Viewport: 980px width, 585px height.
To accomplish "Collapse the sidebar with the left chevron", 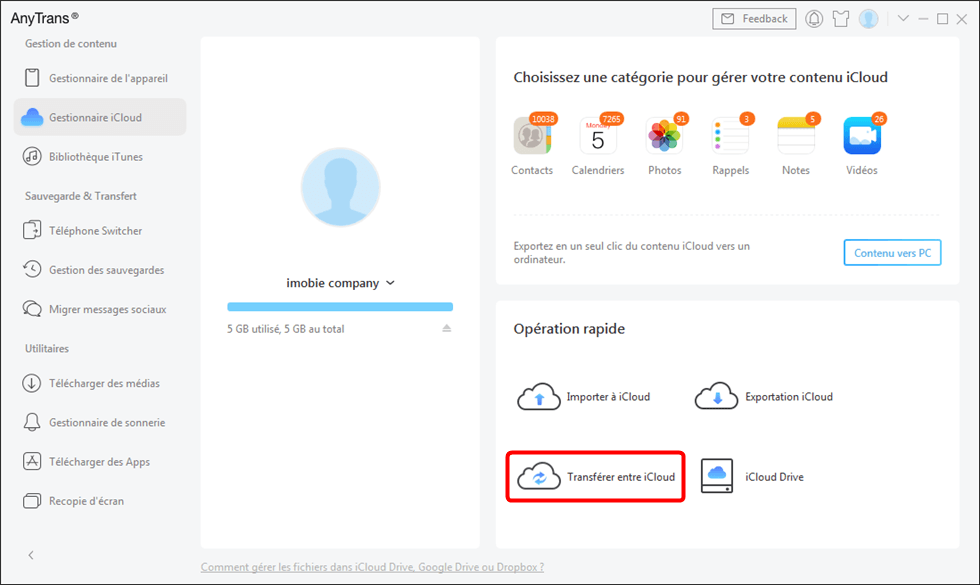I will pos(31,555).
